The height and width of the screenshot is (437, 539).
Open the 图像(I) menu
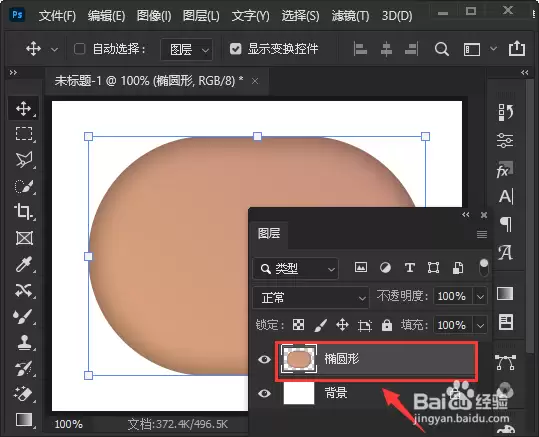click(x=154, y=15)
